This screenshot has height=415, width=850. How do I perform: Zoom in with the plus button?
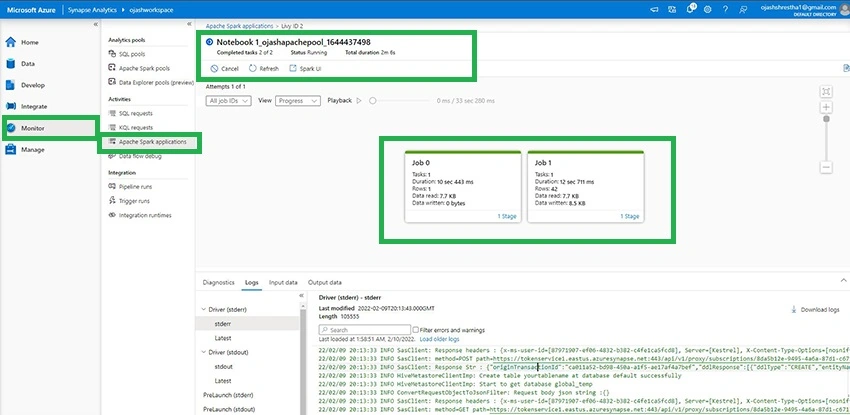click(x=826, y=107)
